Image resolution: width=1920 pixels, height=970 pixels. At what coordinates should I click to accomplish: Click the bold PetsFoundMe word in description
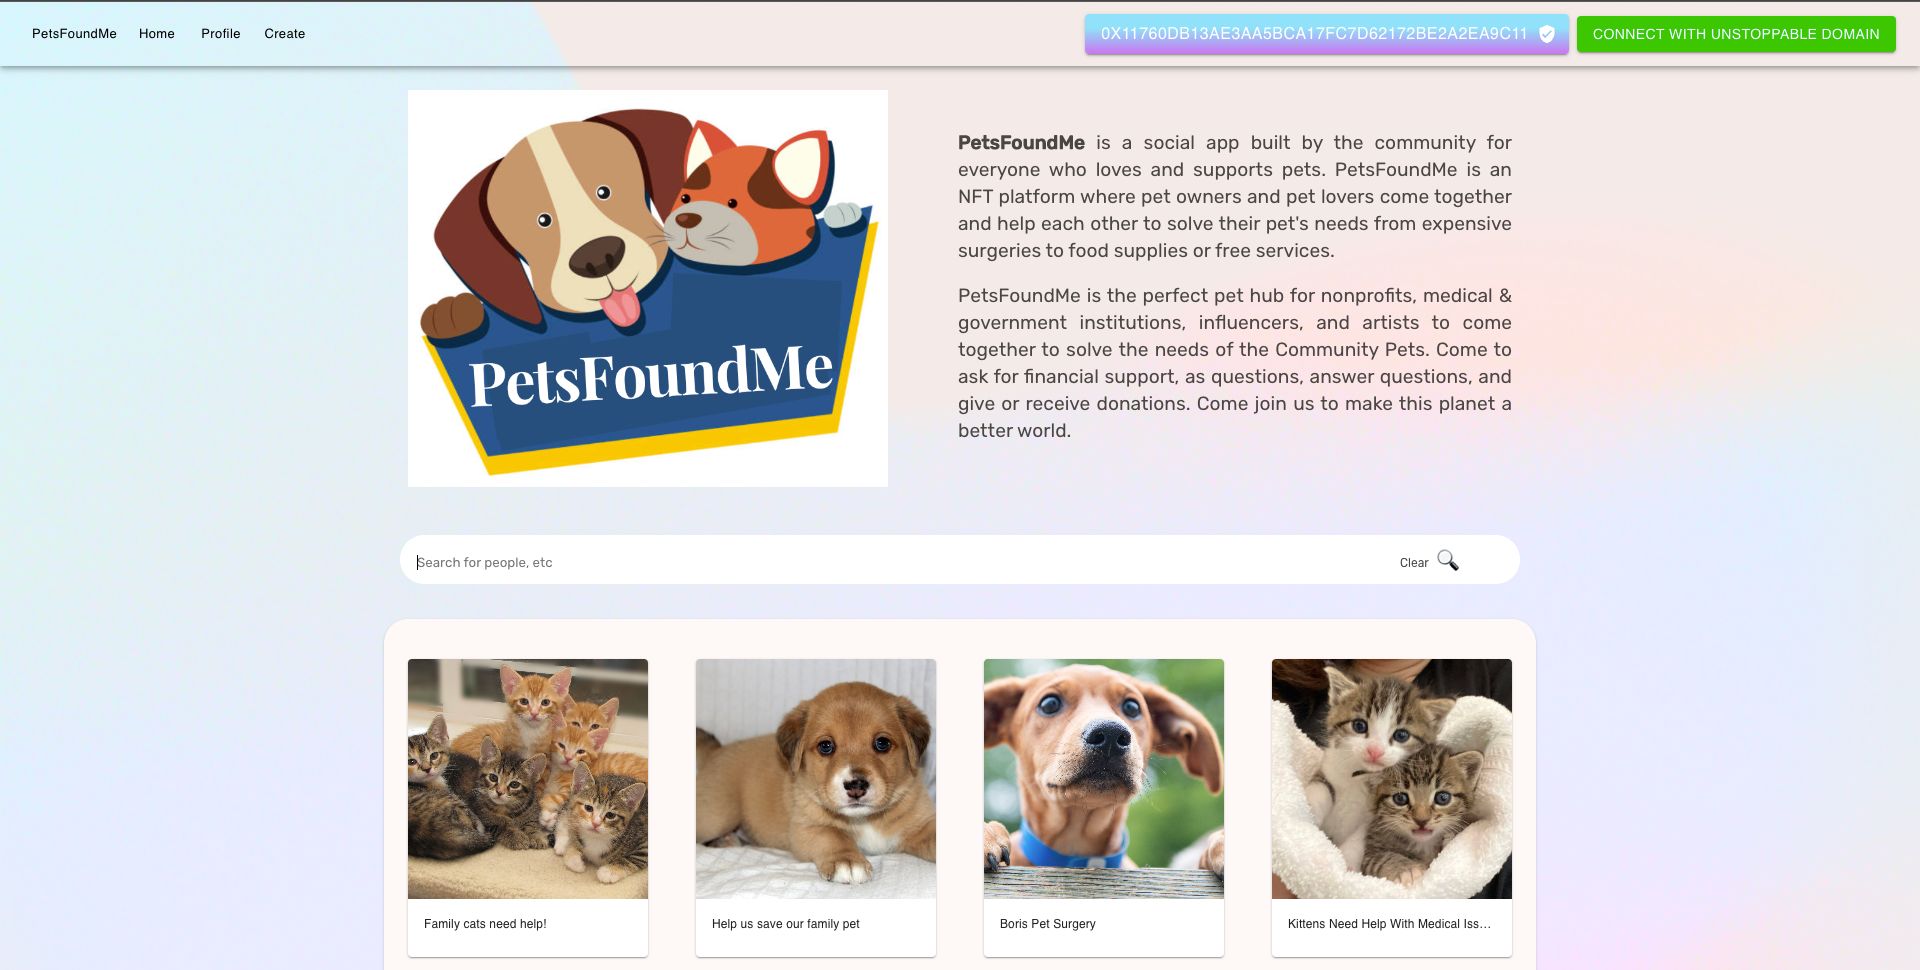coord(1021,143)
